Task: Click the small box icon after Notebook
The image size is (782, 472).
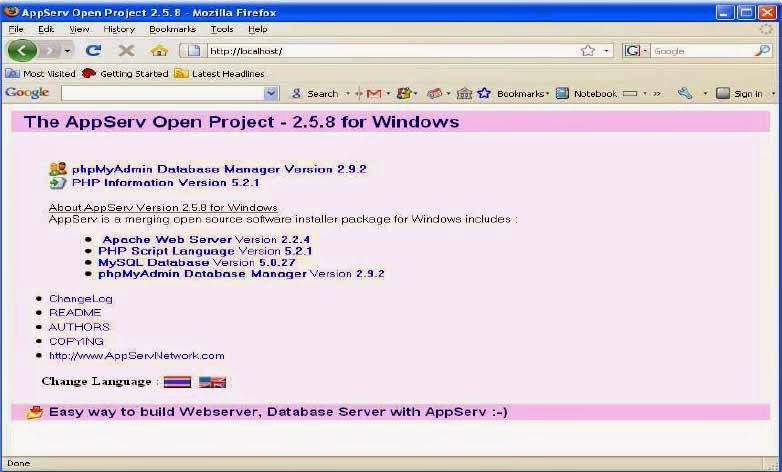Action: point(630,94)
